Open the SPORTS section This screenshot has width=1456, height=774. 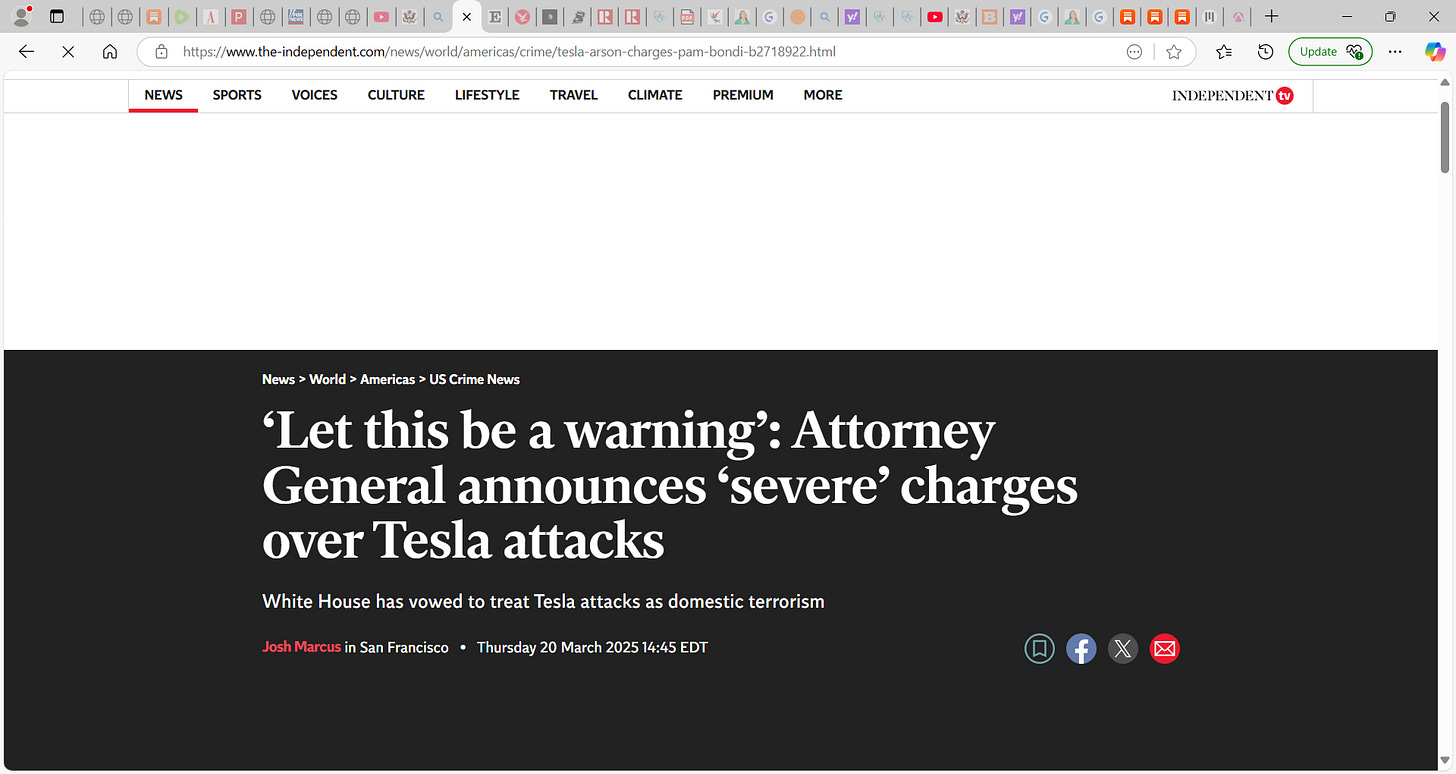[237, 95]
